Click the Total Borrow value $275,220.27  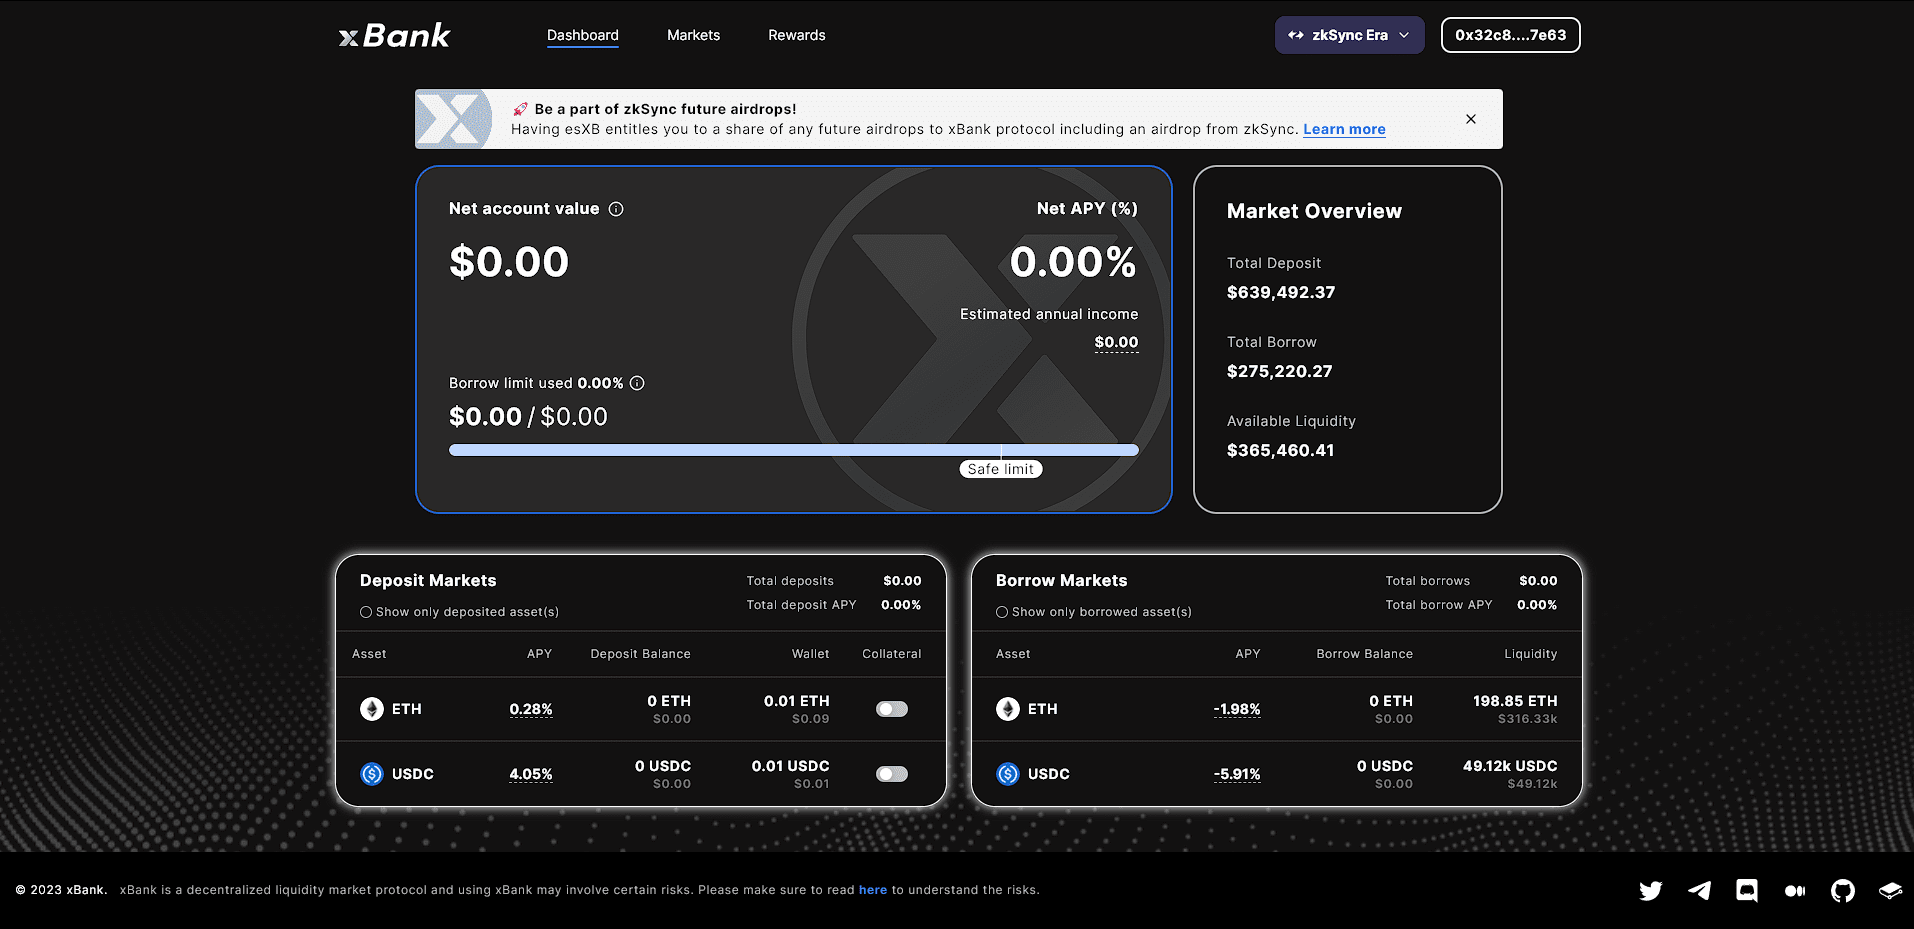pos(1280,371)
